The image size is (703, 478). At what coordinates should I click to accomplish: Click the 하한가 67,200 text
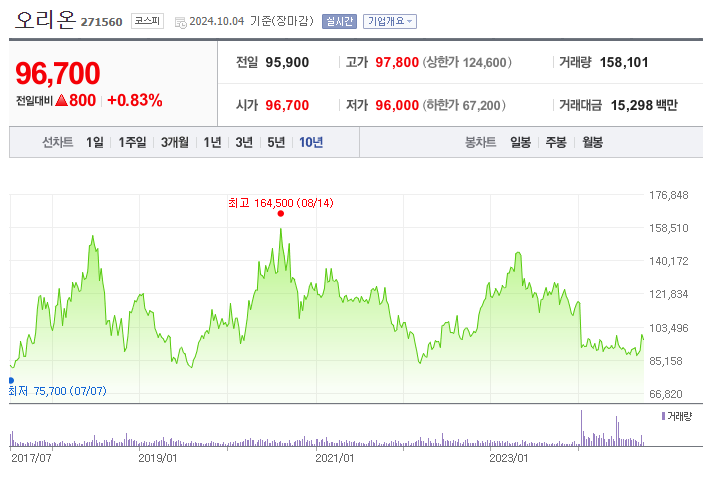pyautogui.click(x=464, y=105)
